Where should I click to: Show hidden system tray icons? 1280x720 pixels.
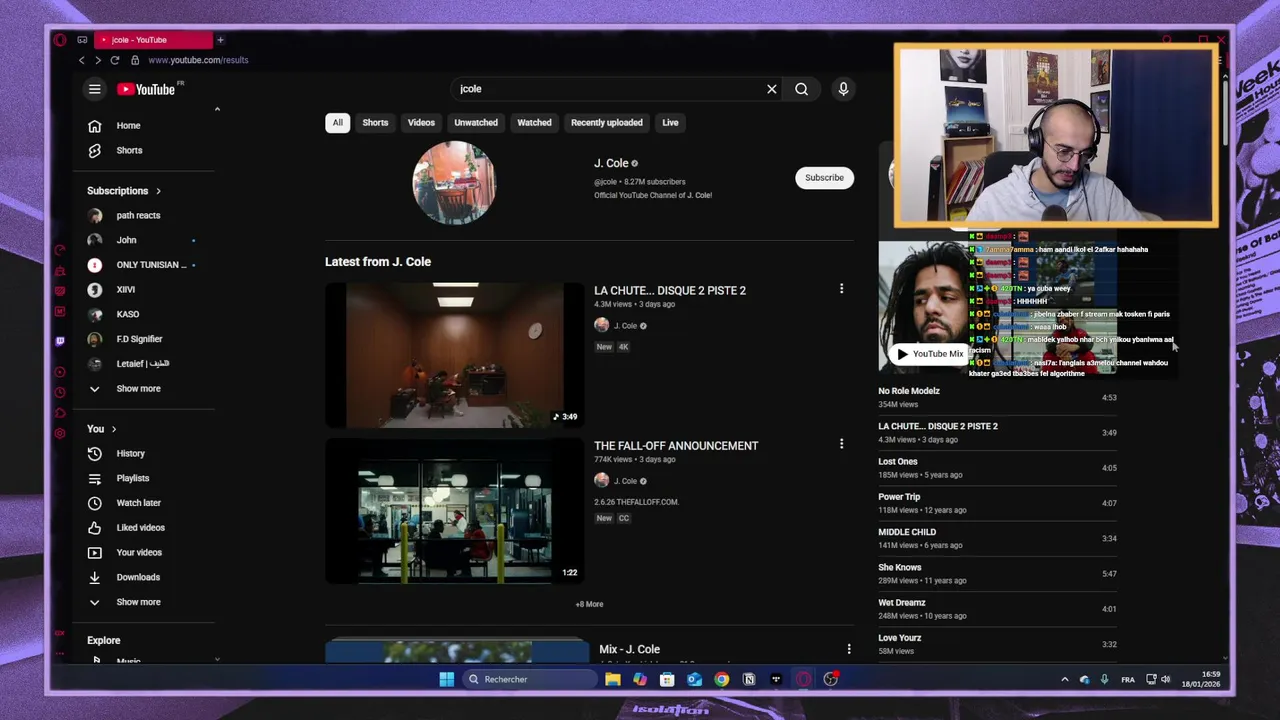[1064, 679]
